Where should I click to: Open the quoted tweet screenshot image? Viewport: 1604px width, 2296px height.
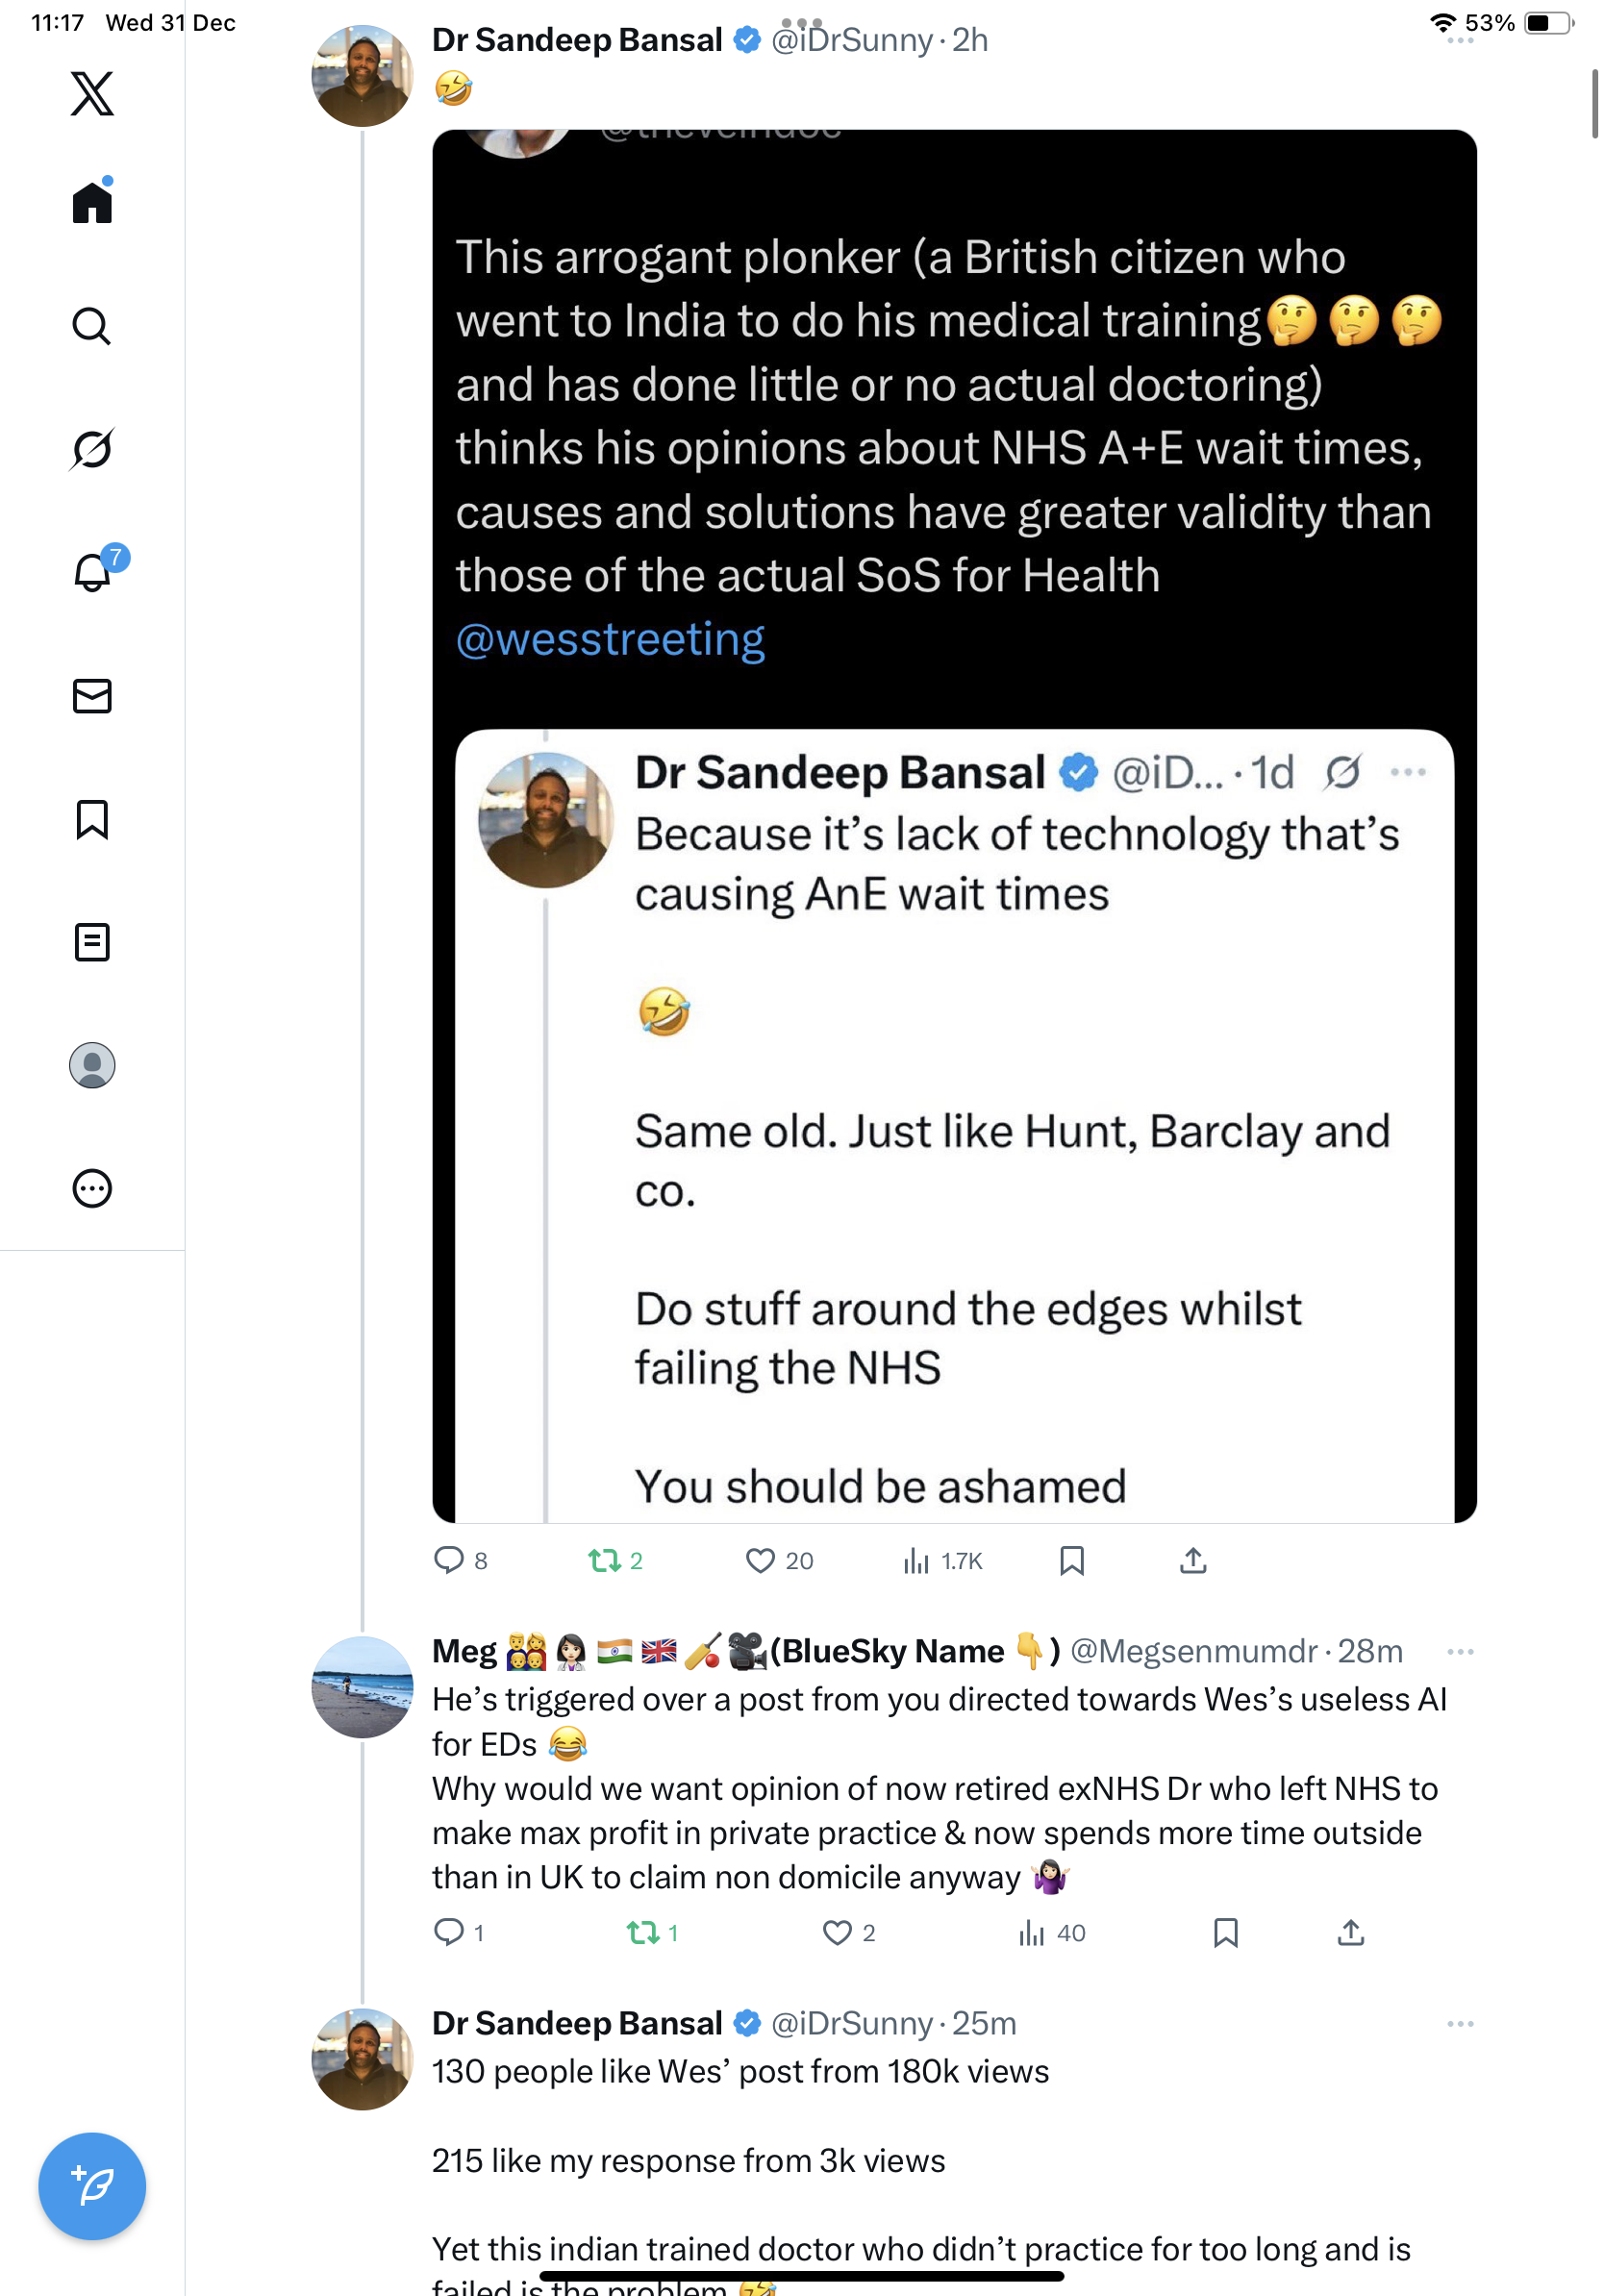pyautogui.click(x=953, y=825)
